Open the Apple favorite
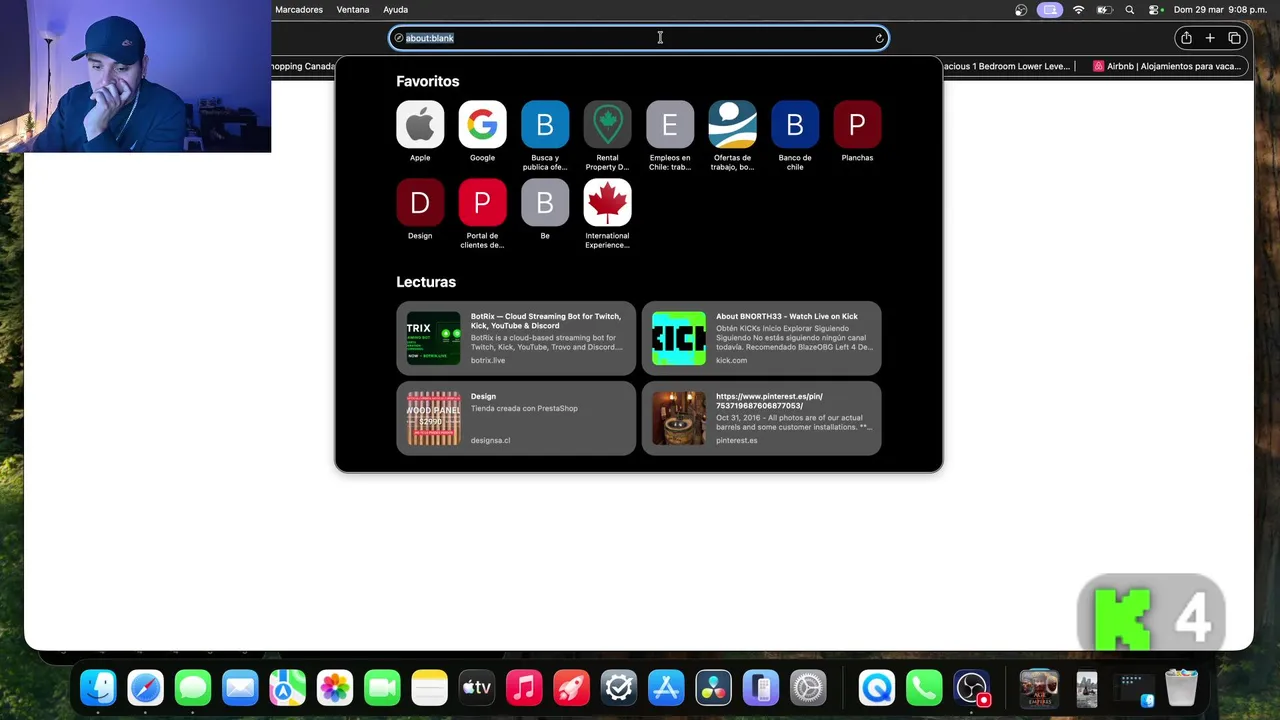Viewport: 1280px width, 720px height. tap(420, 125)
